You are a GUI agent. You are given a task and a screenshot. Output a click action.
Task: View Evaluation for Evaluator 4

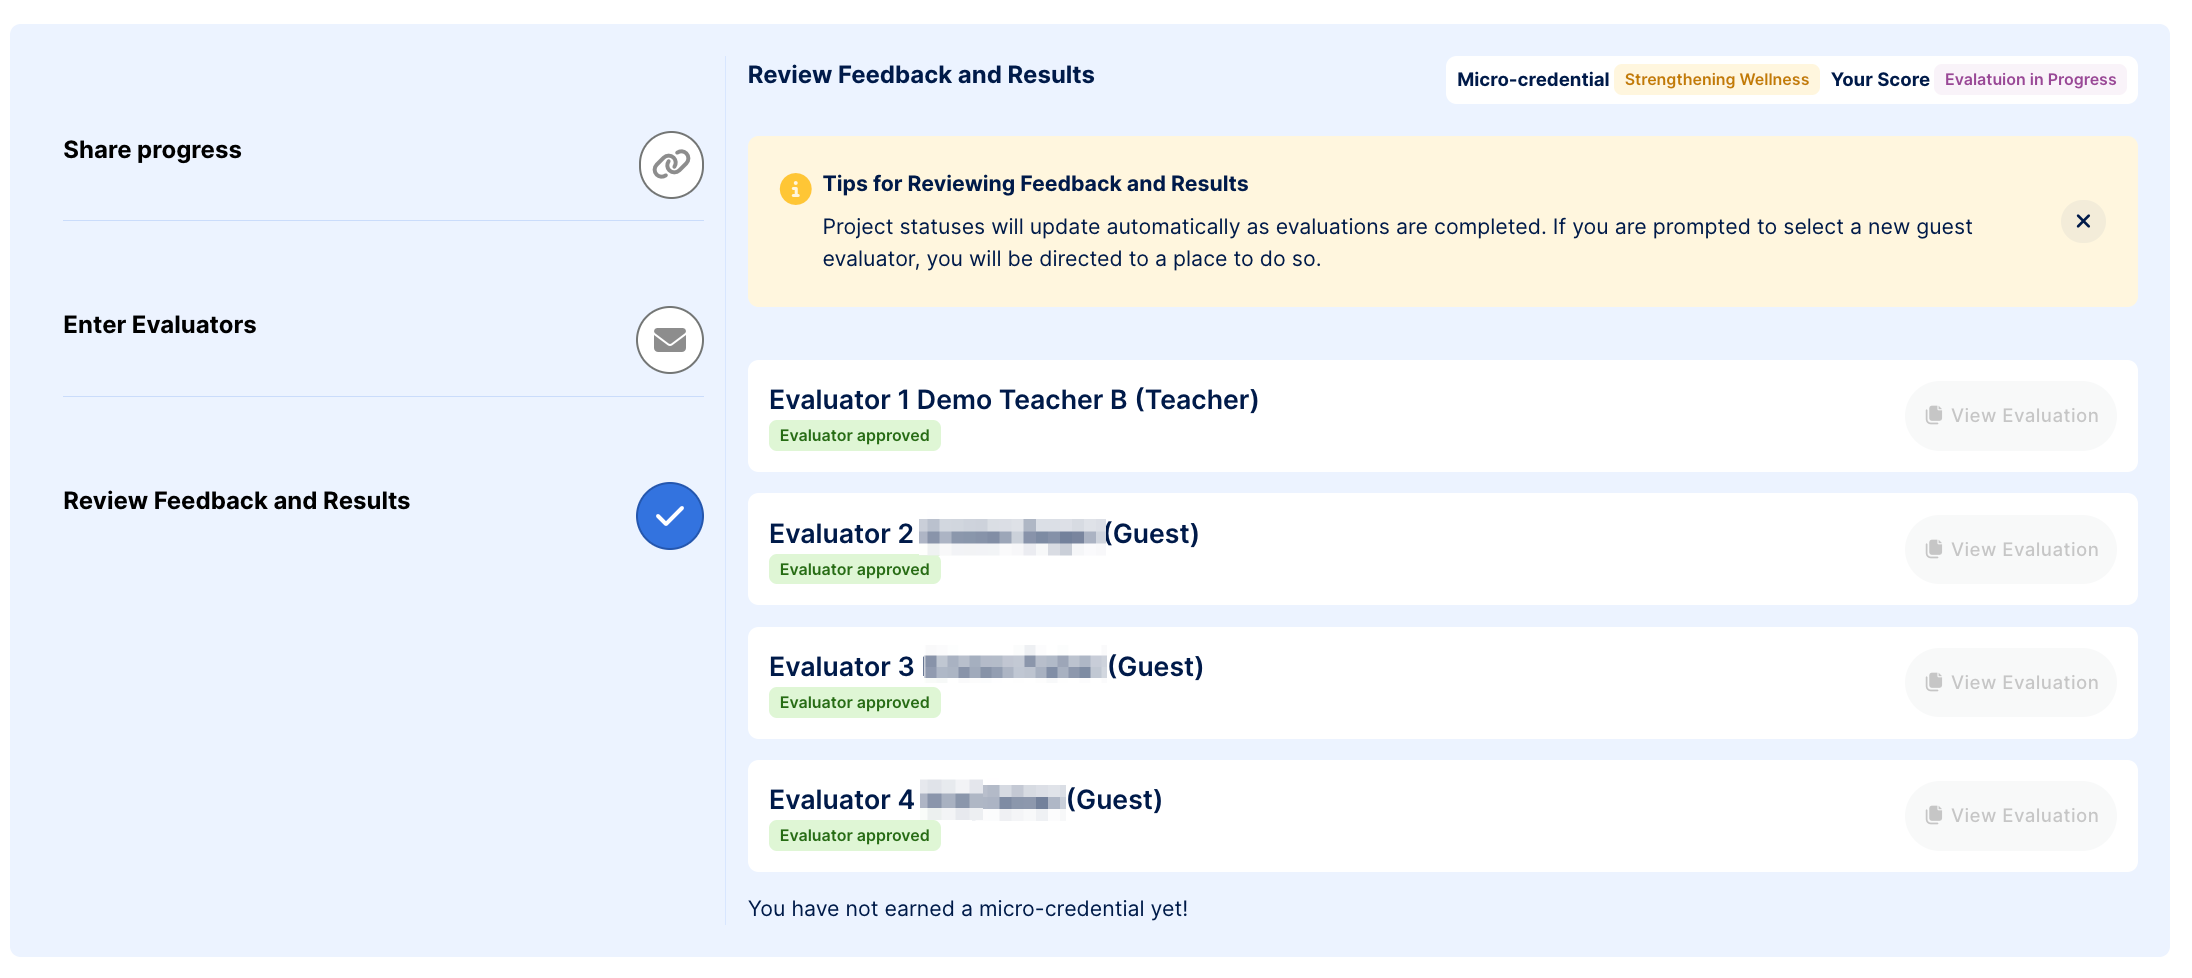point(2011,816)
